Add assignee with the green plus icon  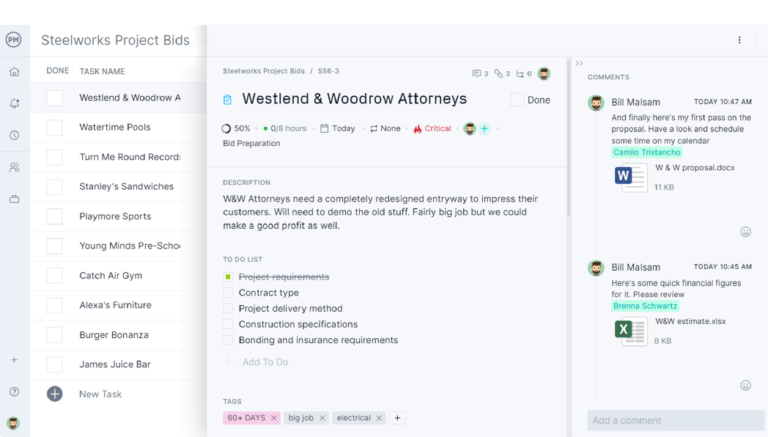point(485,129)
